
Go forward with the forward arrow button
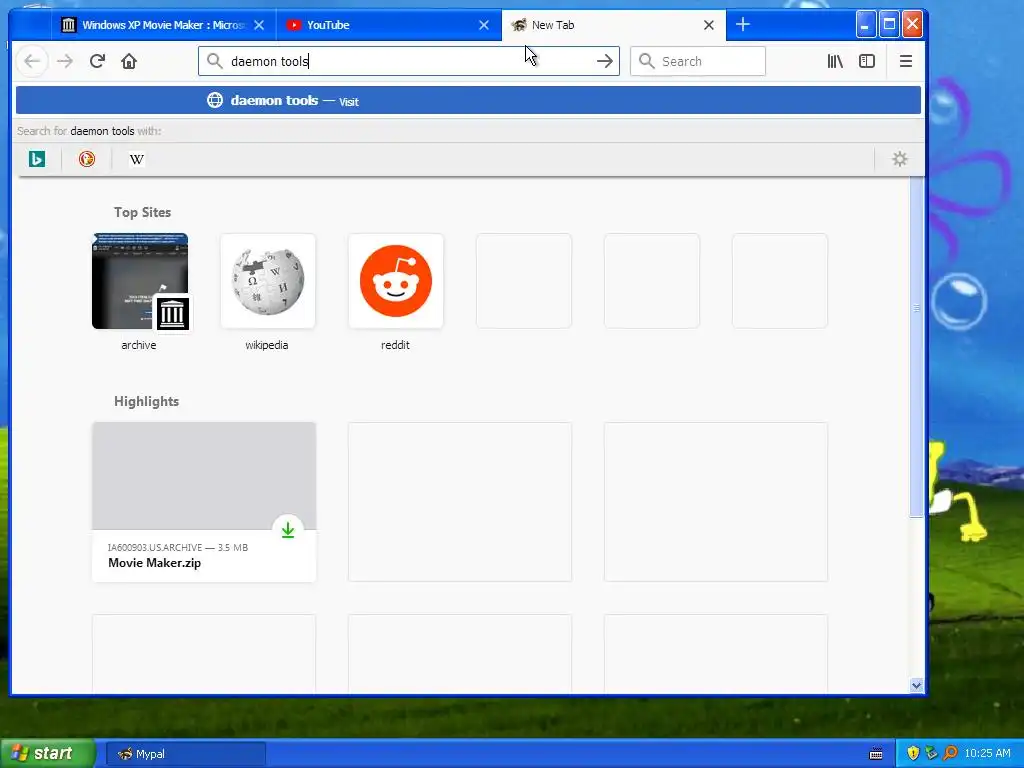pyautogui.click(x=65, y=61)
